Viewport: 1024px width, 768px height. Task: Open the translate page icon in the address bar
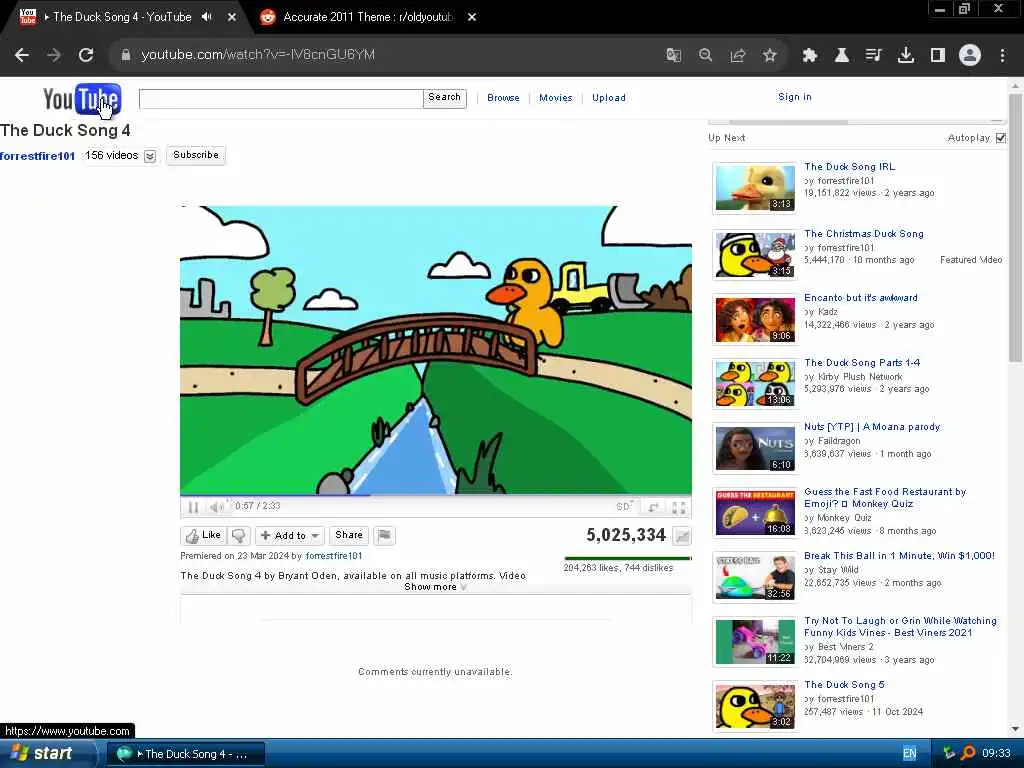tap(673, 55)
